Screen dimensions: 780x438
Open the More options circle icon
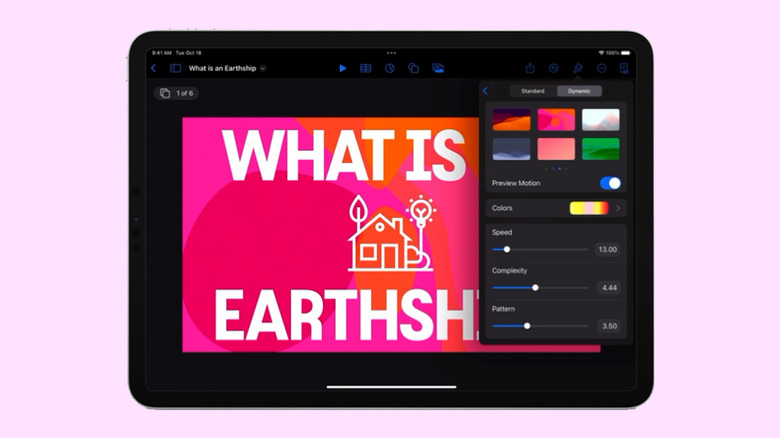[x=601, y=68]
